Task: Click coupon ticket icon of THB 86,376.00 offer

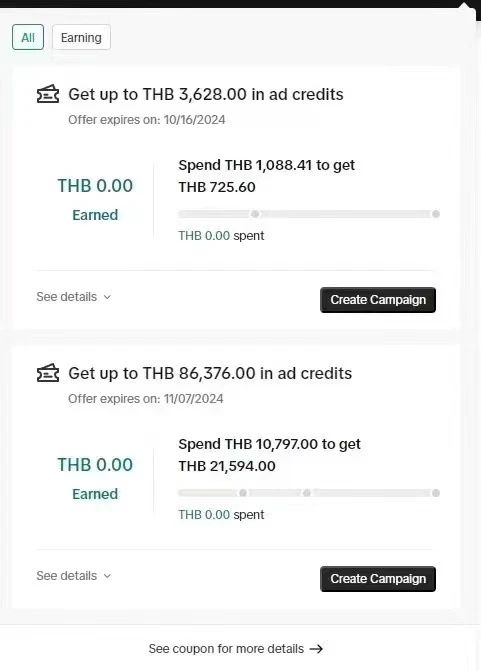Action: (48, 373)
